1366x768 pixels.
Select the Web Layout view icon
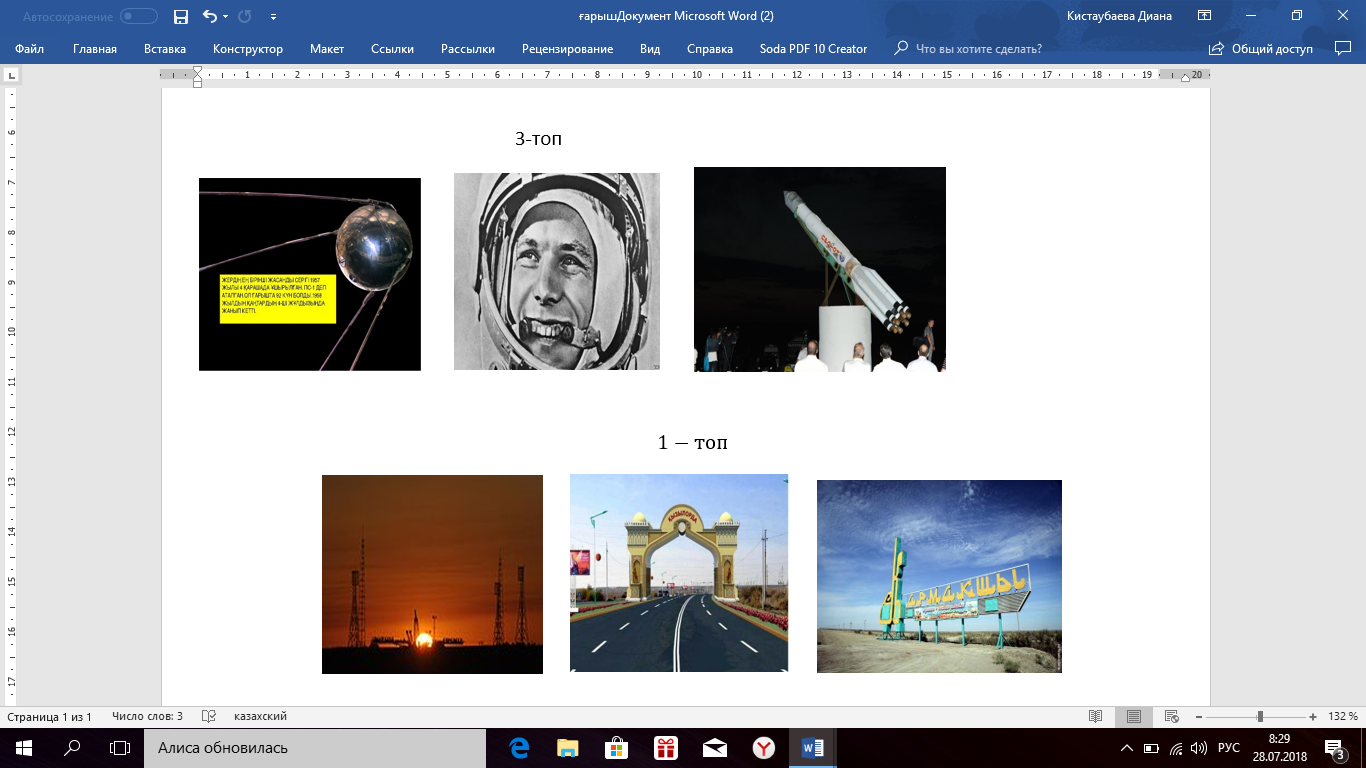click(1171, 717)
